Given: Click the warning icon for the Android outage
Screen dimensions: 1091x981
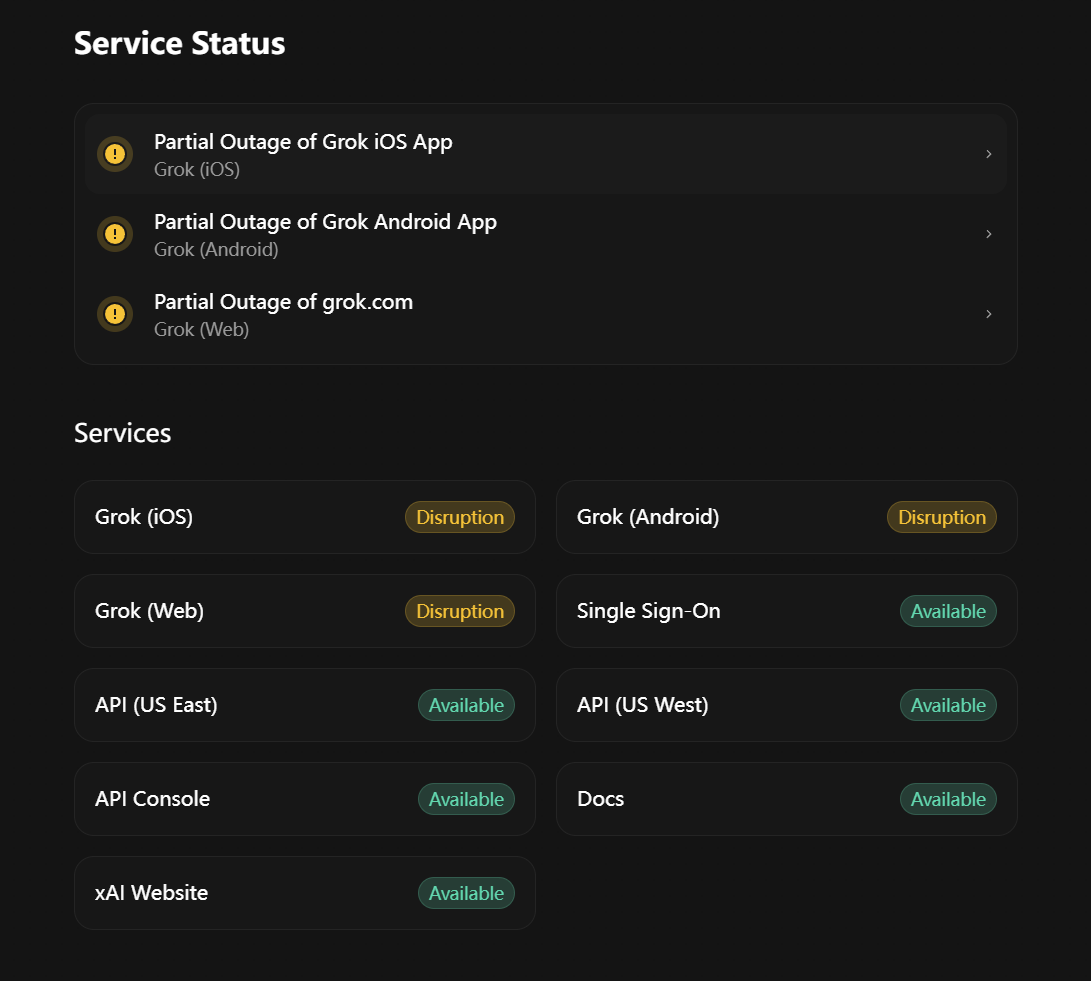Looking at the screenshot, I should coord(115,234).
